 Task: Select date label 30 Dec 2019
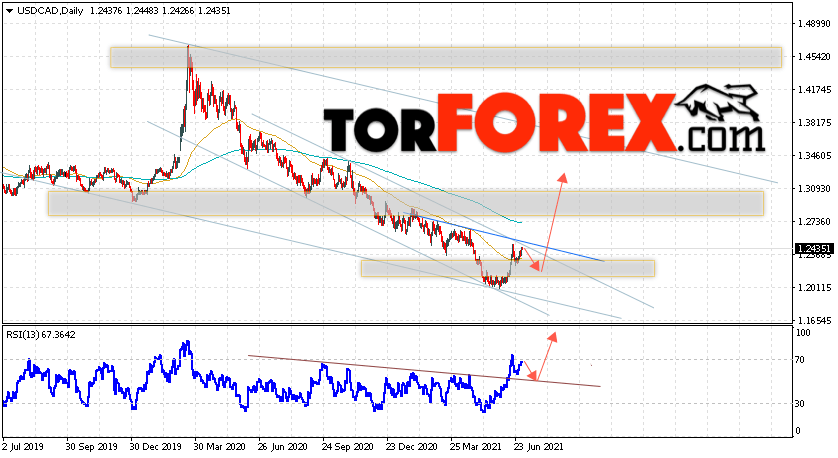pyautogui.click(x=156, y=446)
